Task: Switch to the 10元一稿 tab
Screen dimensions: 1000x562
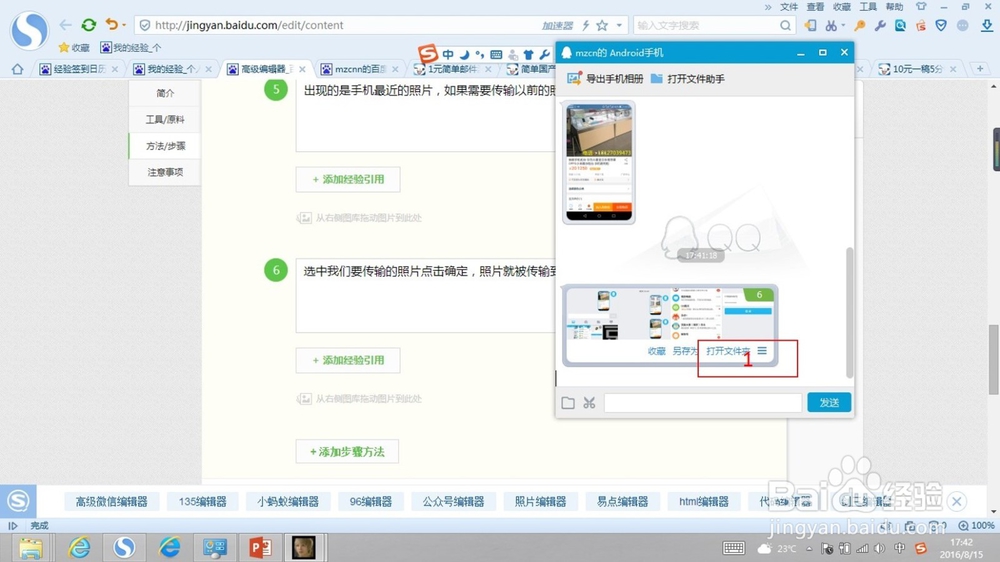Action: (x=918, y=69)
